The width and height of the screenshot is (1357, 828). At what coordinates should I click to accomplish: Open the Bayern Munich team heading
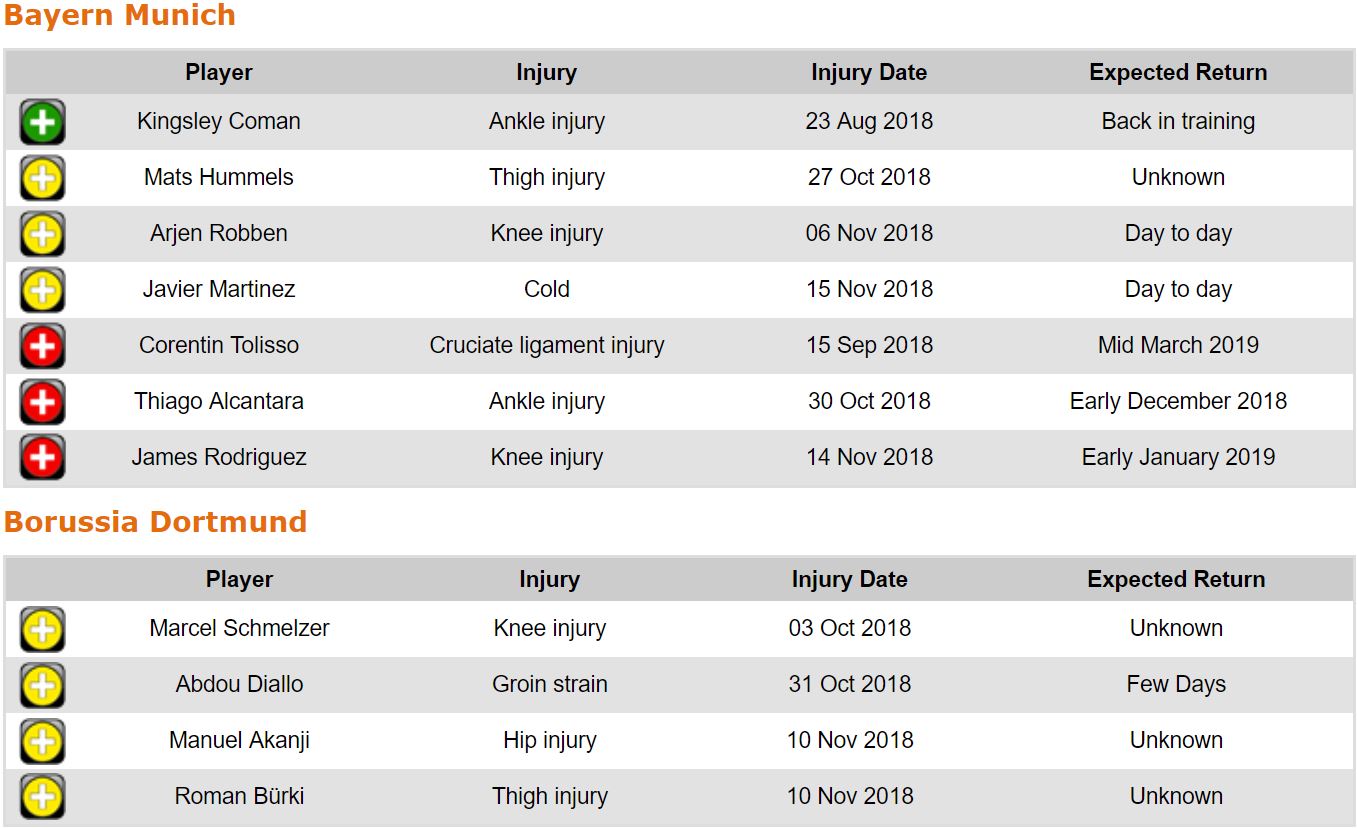pyautogui.click(x=120, y=16)
